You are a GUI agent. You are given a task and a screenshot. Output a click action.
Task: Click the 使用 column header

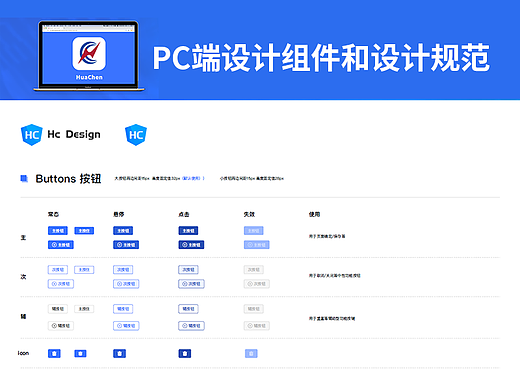point(314,214)
